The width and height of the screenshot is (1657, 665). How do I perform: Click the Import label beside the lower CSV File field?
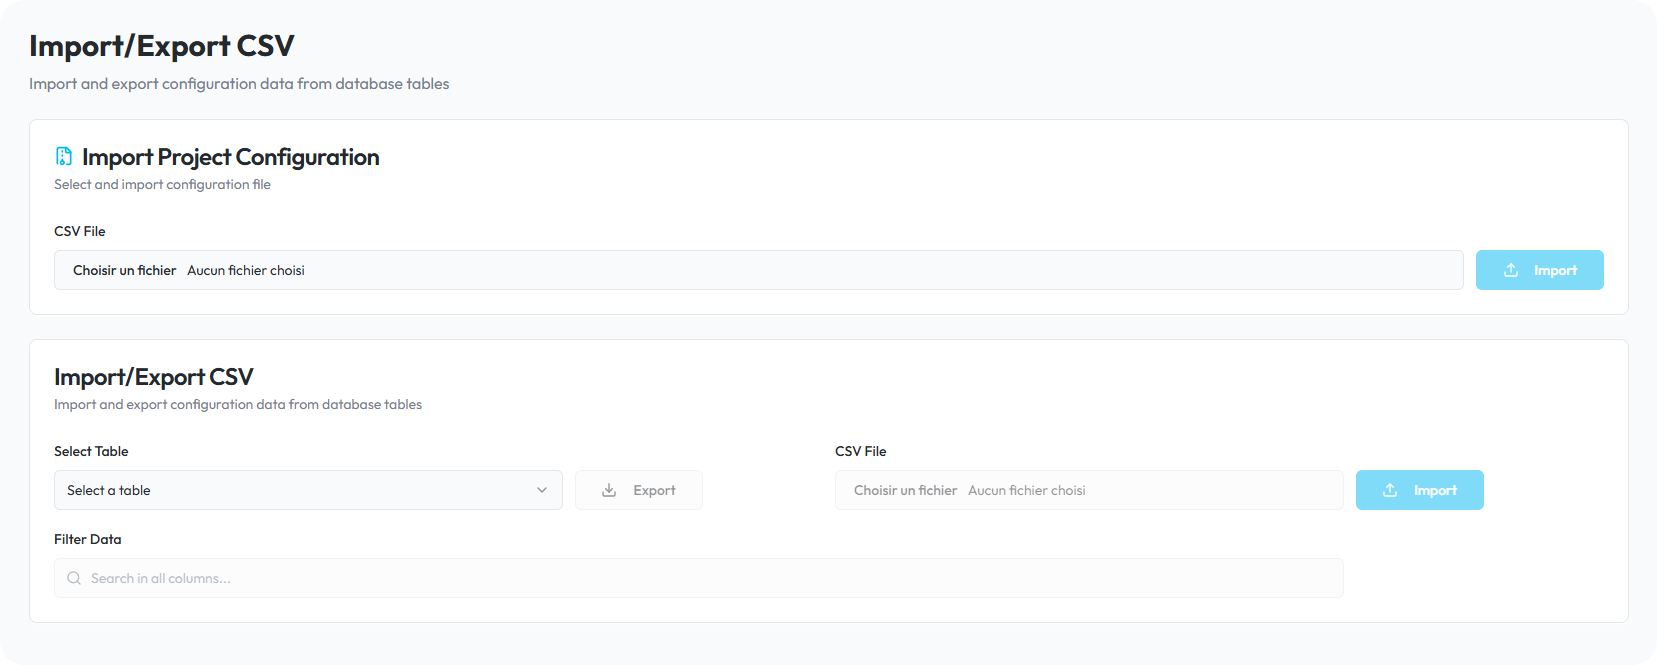[x=1435, y=490]
